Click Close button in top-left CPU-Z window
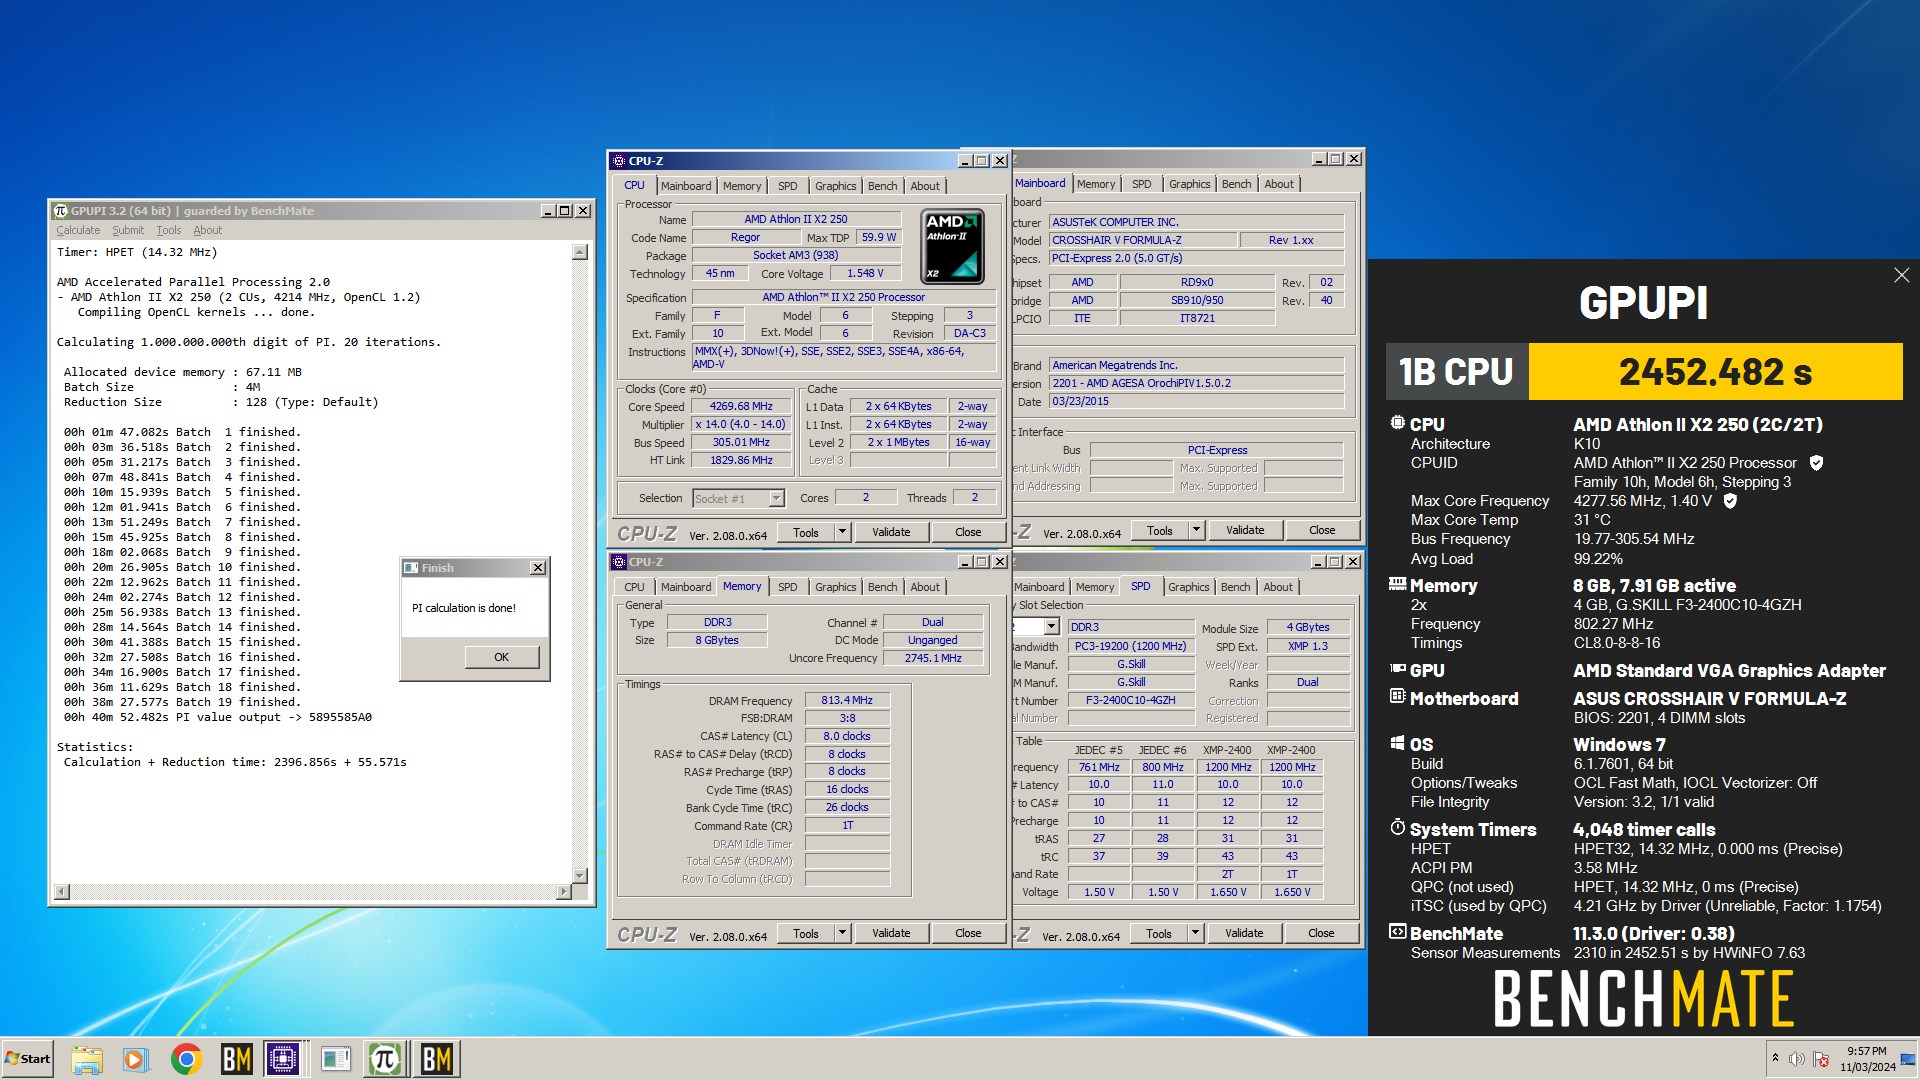The image size is (1920, 1080). point(968,532)
